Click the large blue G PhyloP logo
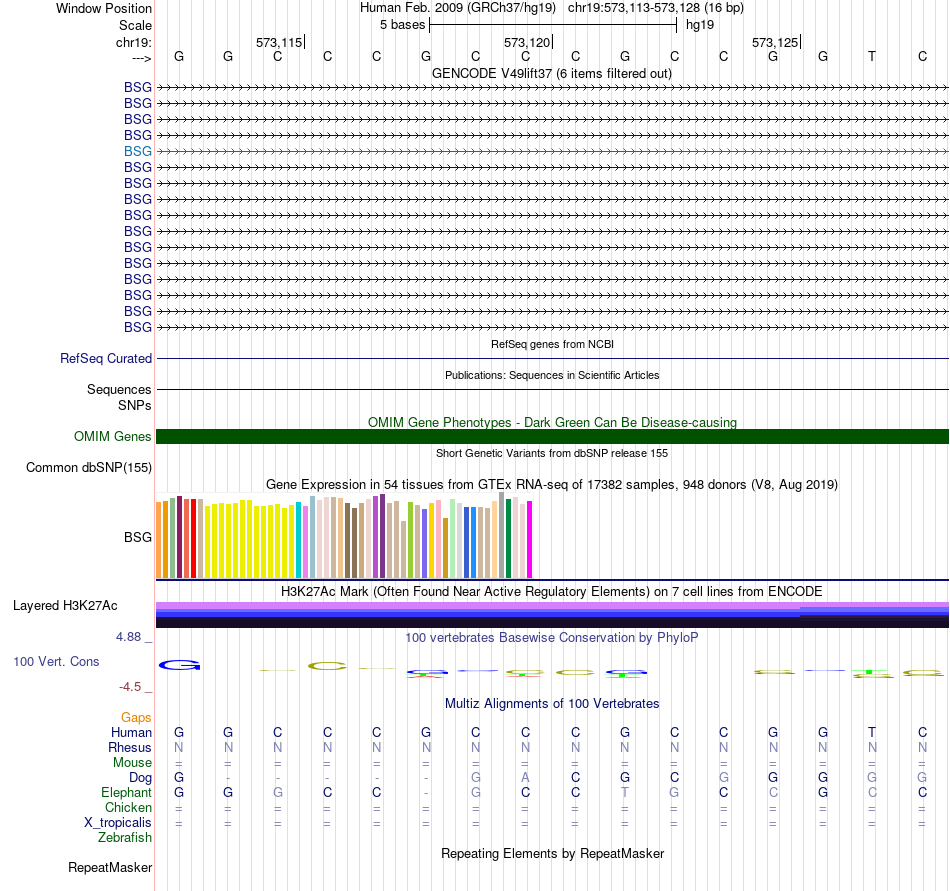Screen dimensions: 950x891 179,666
